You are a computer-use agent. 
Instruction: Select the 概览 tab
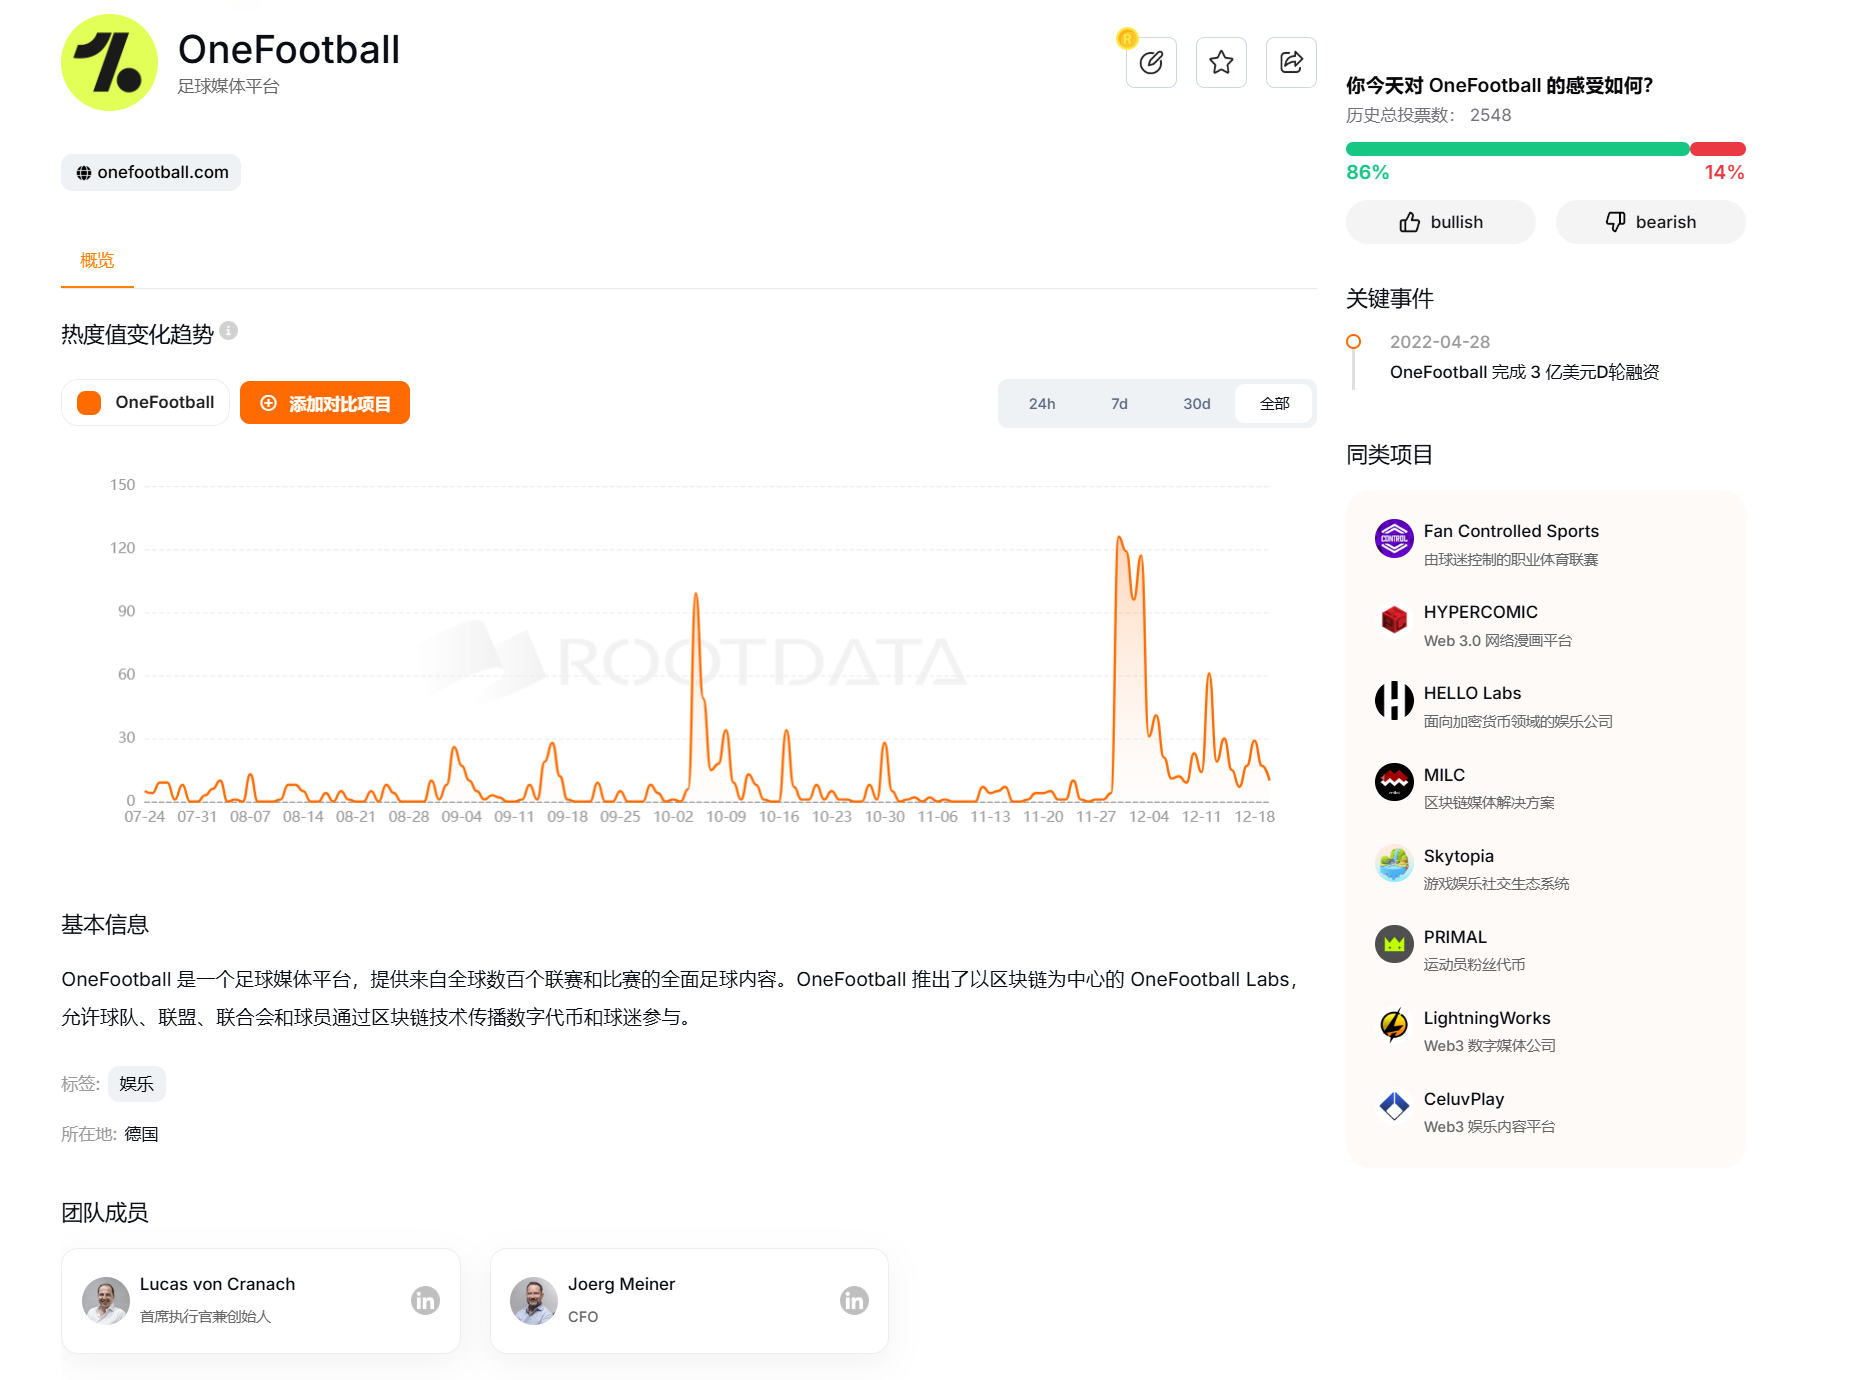(x=97, y=260)
